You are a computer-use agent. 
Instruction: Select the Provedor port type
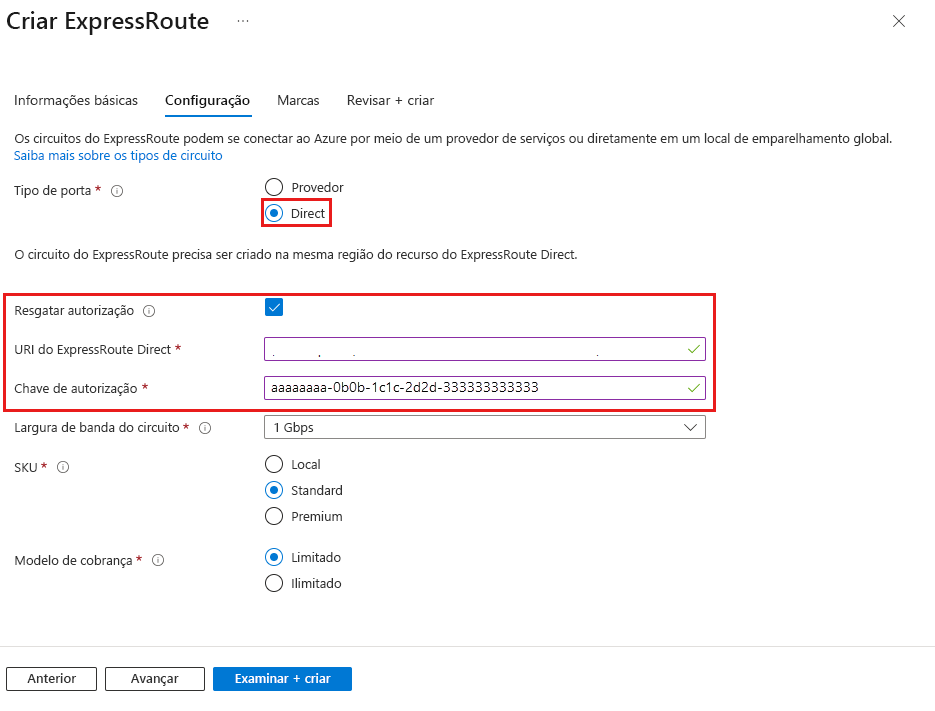click(274, 187)
